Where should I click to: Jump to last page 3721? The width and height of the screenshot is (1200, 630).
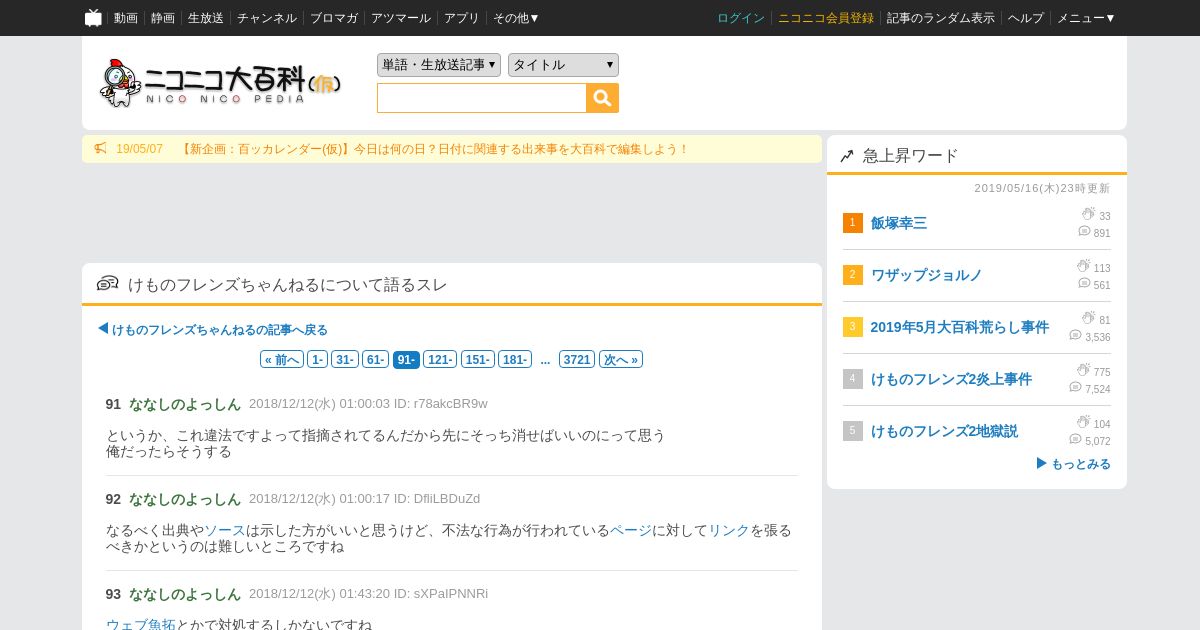point(577,359)
